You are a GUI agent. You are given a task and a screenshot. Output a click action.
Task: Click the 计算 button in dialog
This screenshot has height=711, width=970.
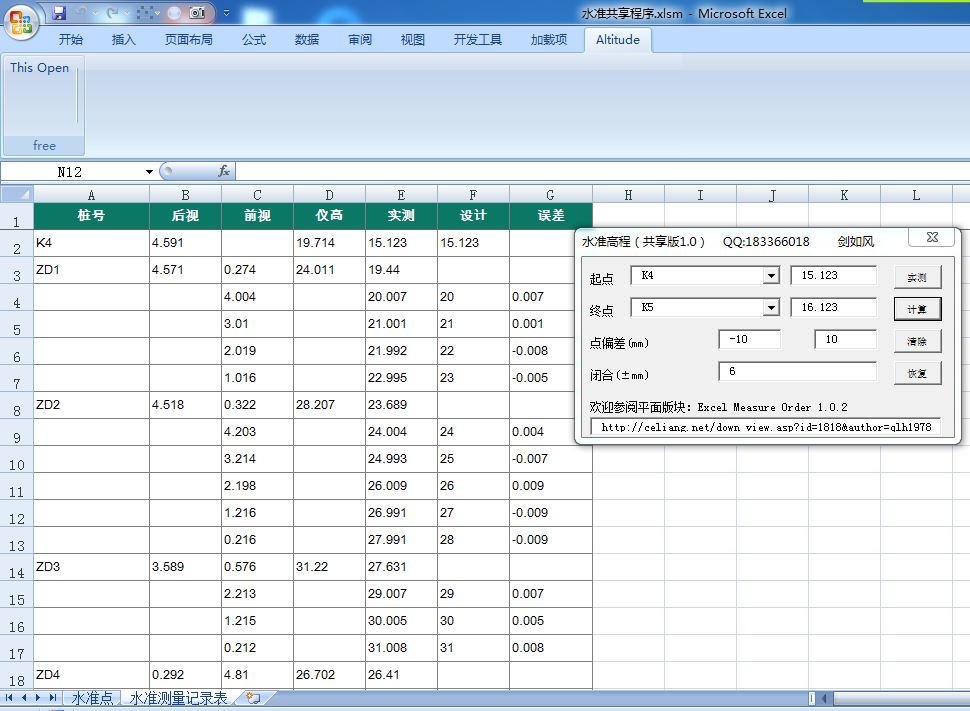point(917,309)
